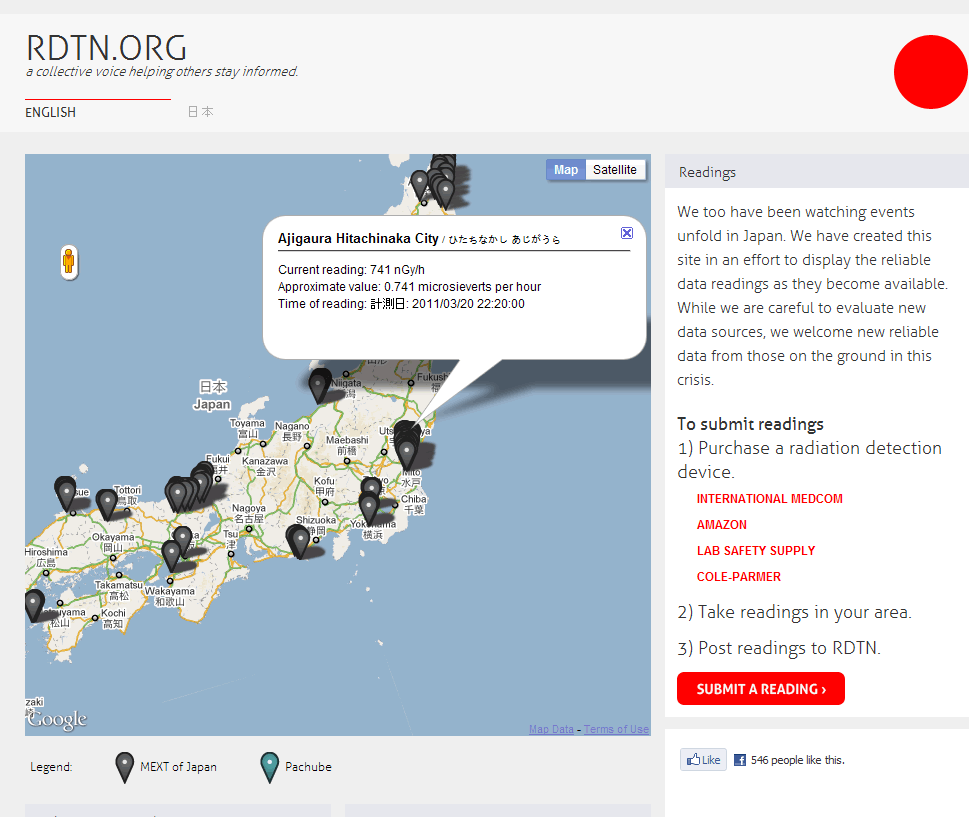Click the map marker near Wakayama
969x817 pixels.
(x=172, y=554)
